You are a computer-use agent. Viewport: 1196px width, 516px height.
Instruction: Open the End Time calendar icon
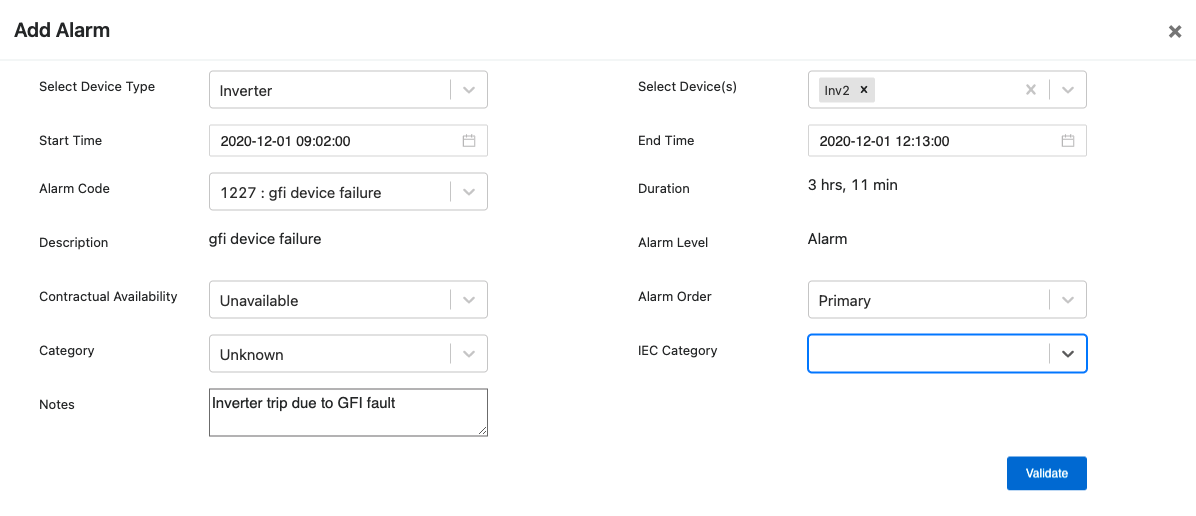1068,141
